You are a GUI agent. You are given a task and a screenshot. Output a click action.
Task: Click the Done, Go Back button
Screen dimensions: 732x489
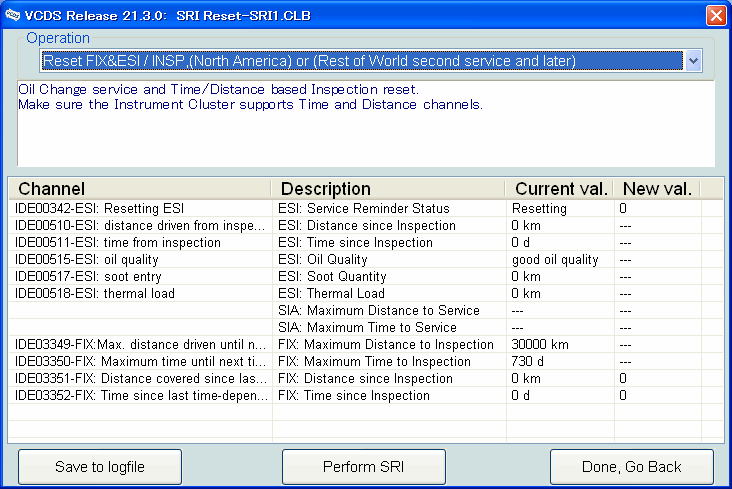(x=632, y=467)
